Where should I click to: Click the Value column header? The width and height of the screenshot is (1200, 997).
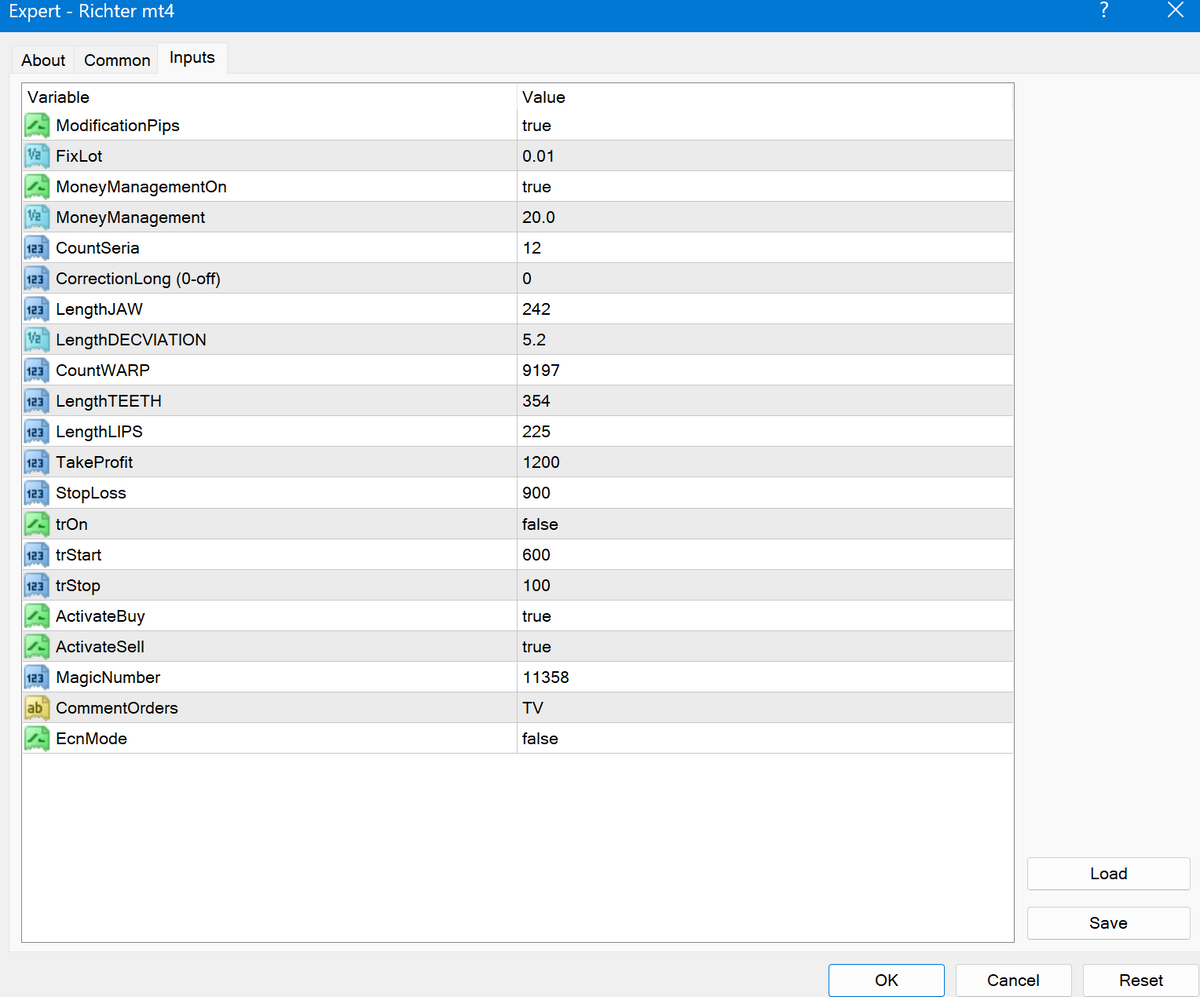coord(544,97)
